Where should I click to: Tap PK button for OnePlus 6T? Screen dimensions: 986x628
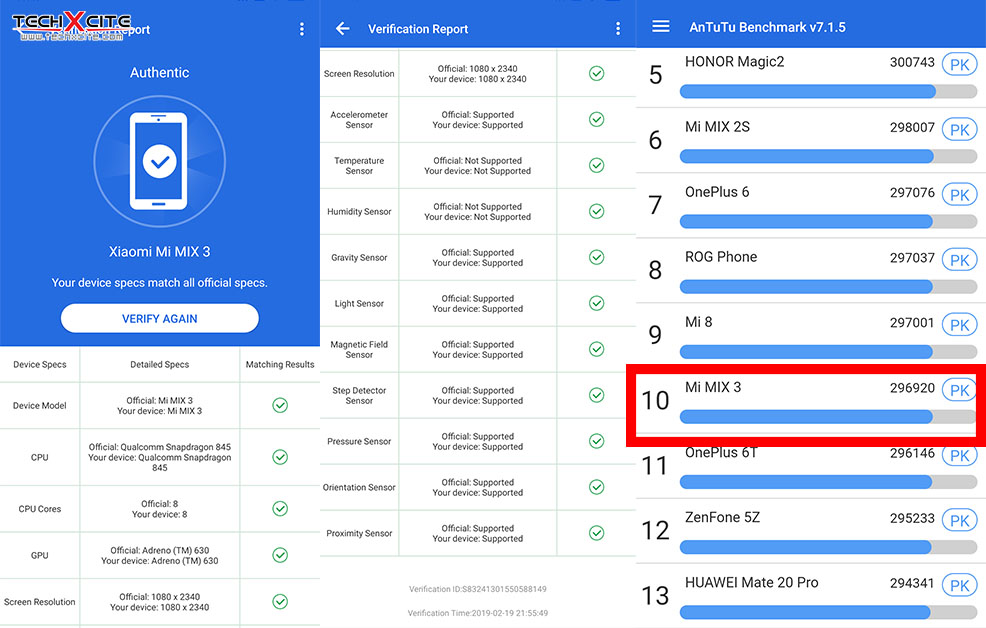959,455
